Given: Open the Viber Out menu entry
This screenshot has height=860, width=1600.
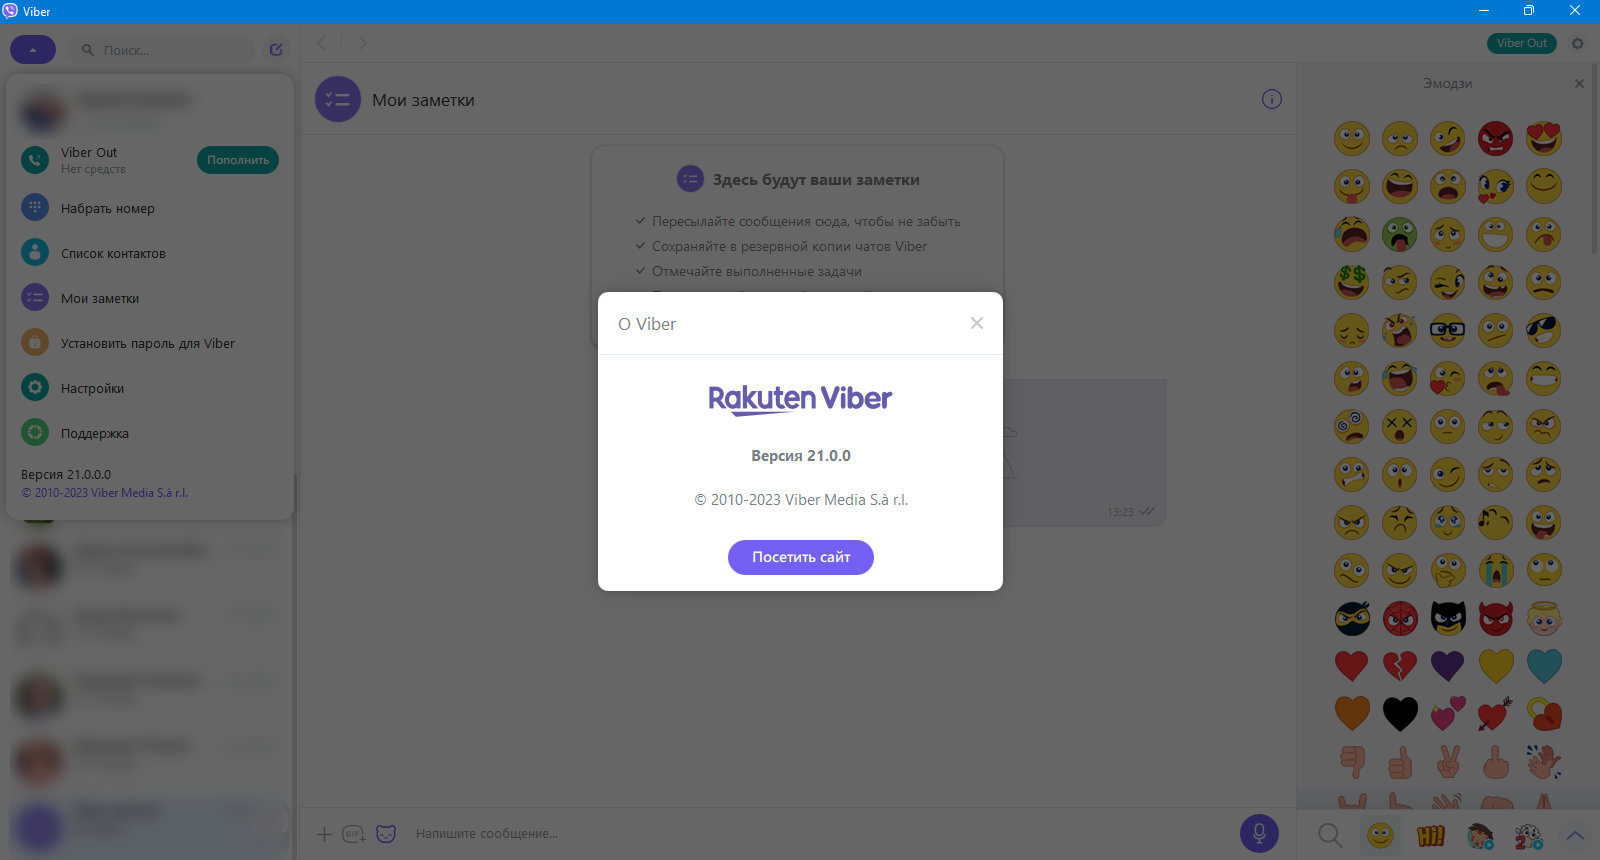Looking at the screenshot, I should pyautogui.click(x=89, y=160).
